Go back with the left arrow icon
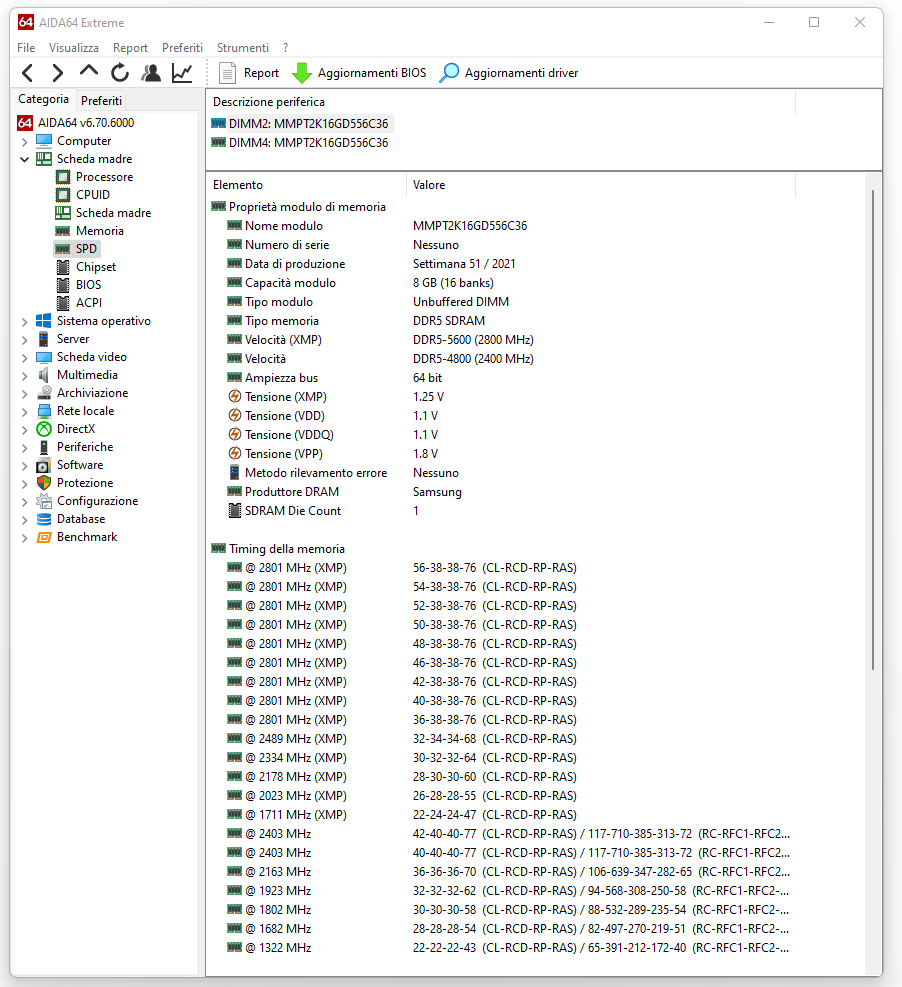 click(27, 73)
